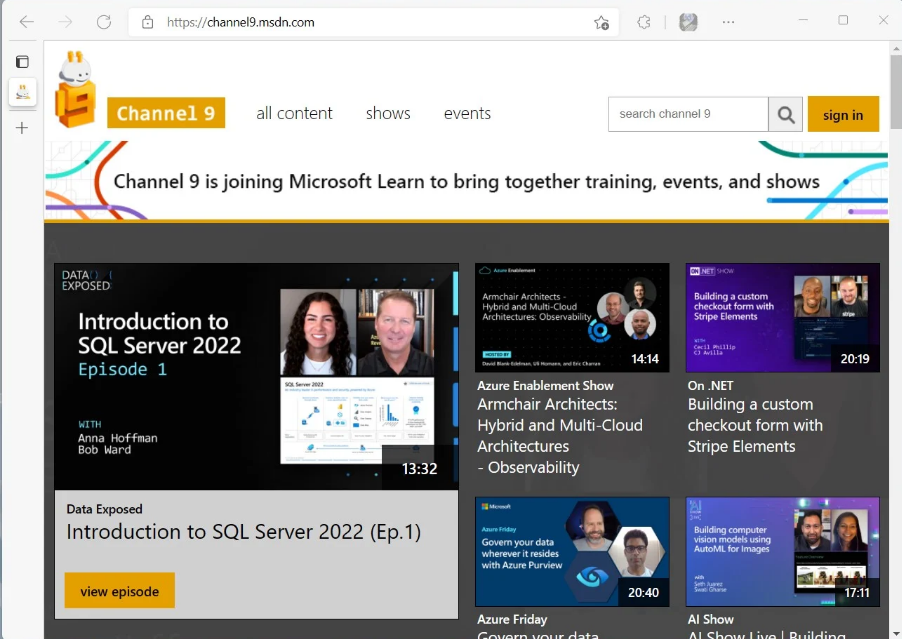Click the browser back arrow

tap(27, 21)
